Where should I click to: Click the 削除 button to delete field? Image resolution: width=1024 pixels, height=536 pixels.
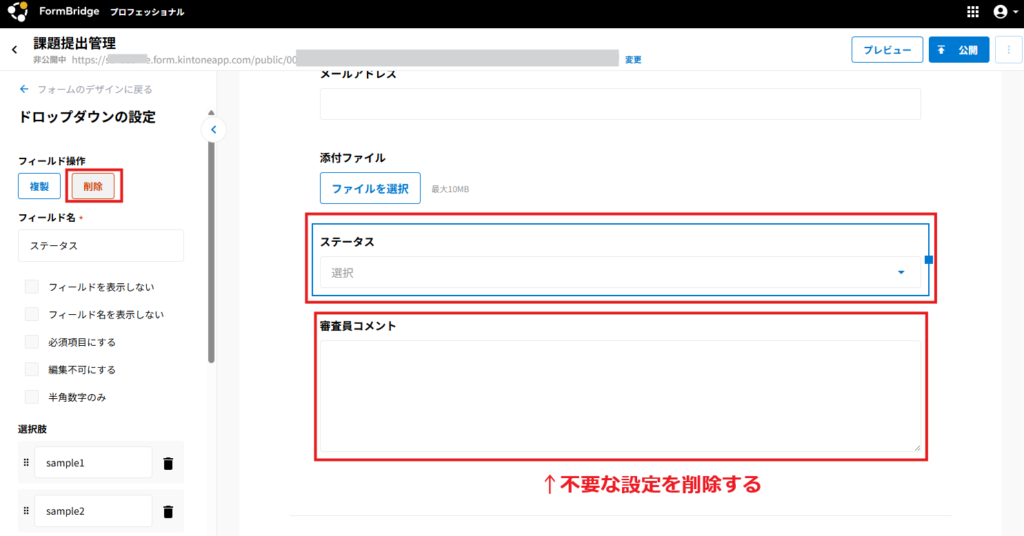click(93, 186)
